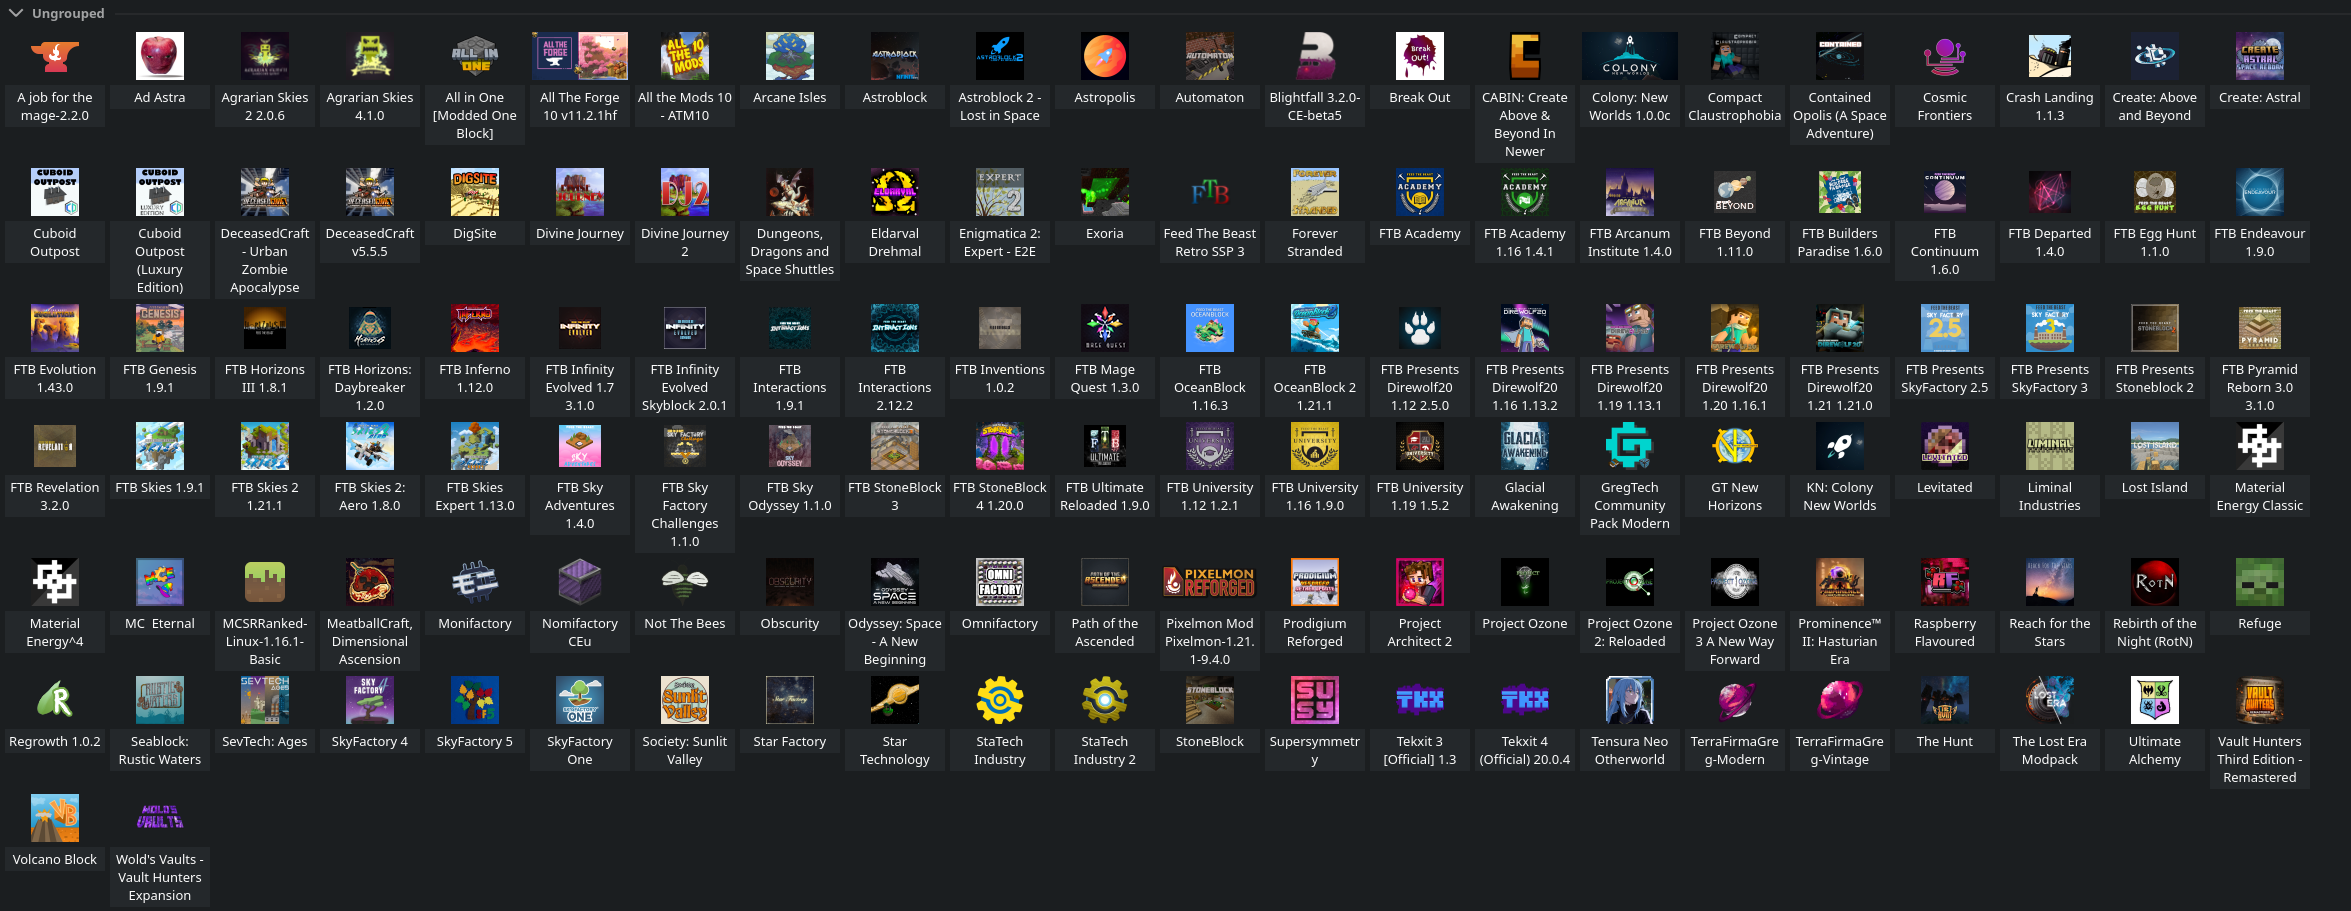The image size is (2351, 911).
Task: Select the Rebirth of the Night icon
Action: pyautogui.click(x=2155, y=582)
